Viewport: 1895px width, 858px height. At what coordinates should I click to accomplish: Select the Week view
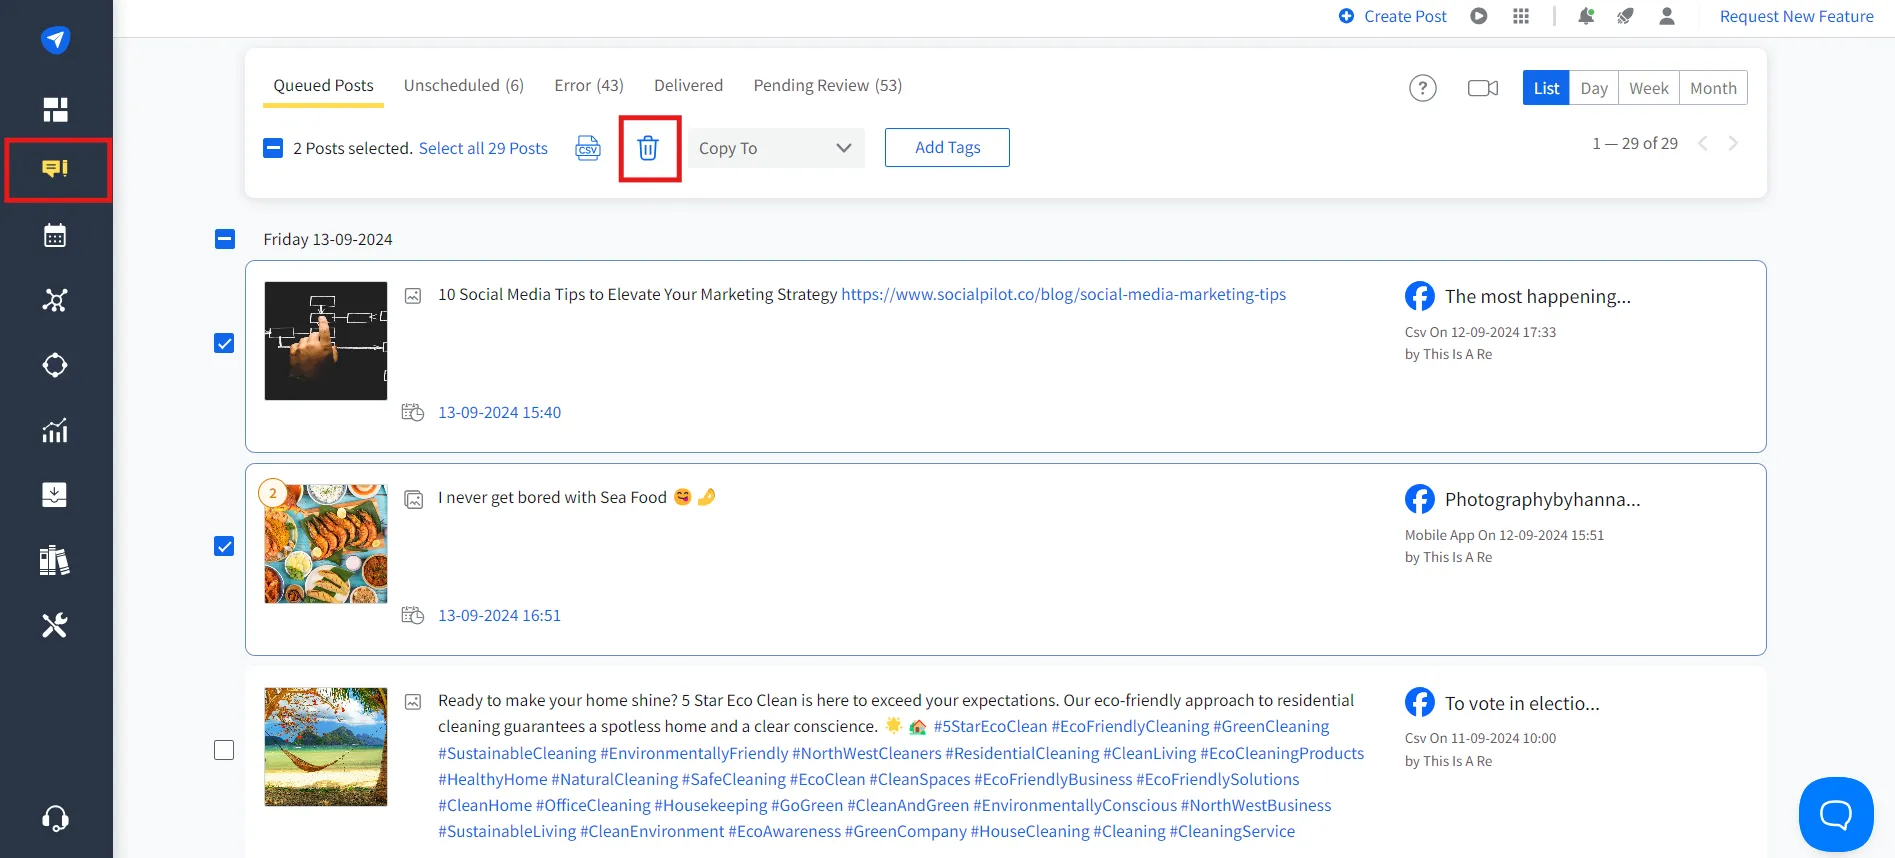1649,88
